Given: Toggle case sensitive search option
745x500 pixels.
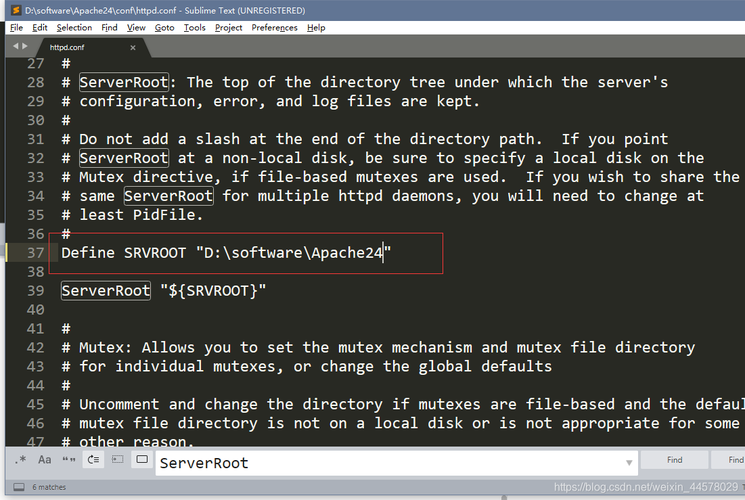Looking at the screenshot, I should point(45,460).
